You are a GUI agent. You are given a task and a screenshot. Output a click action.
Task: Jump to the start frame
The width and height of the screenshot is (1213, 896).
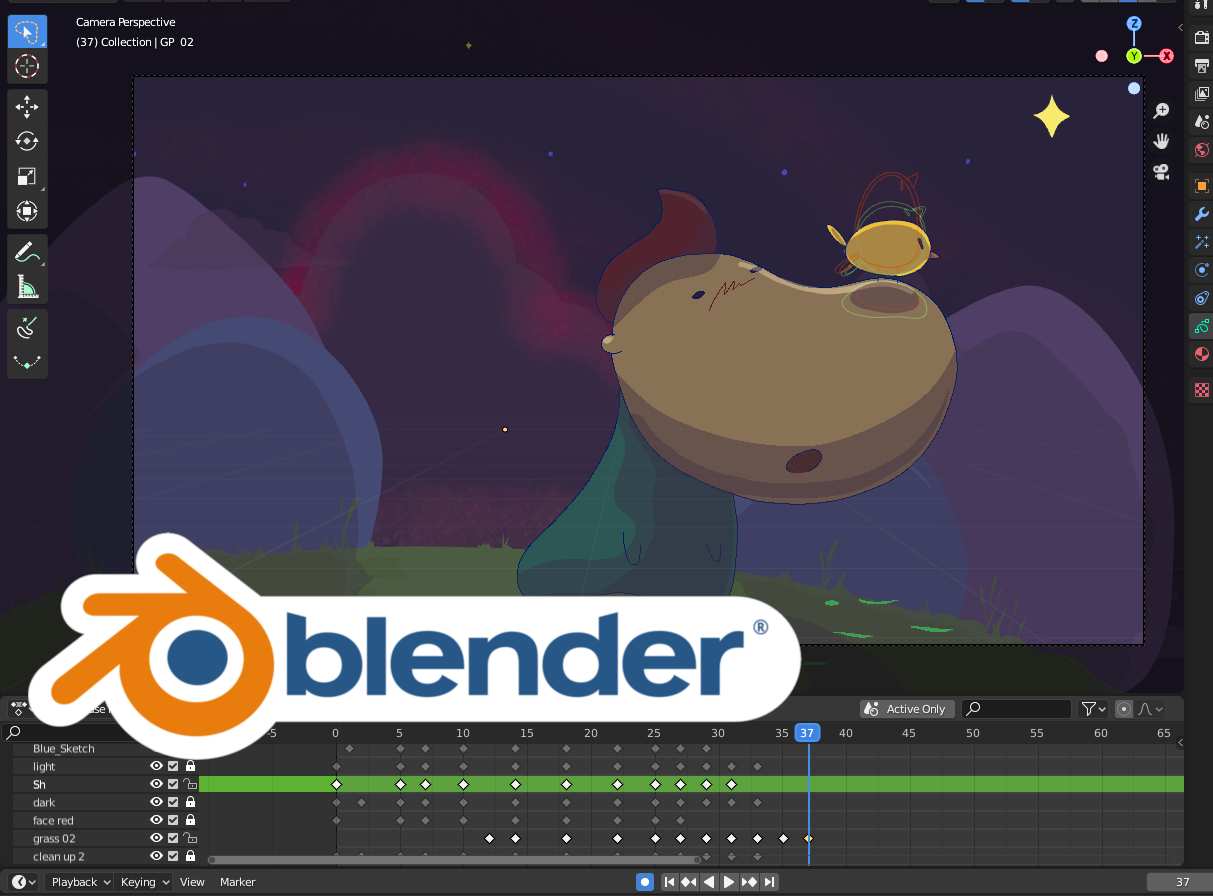668,882
